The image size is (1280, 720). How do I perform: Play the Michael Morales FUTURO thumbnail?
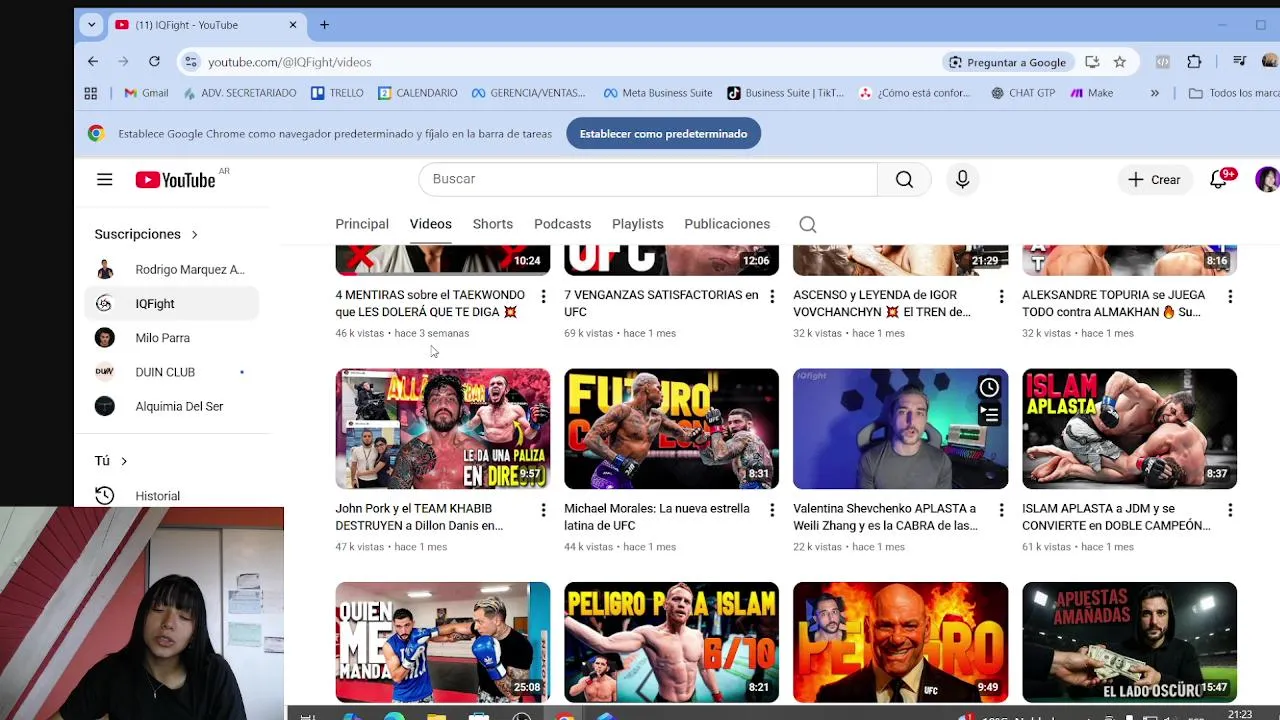(x=671, y=429)
